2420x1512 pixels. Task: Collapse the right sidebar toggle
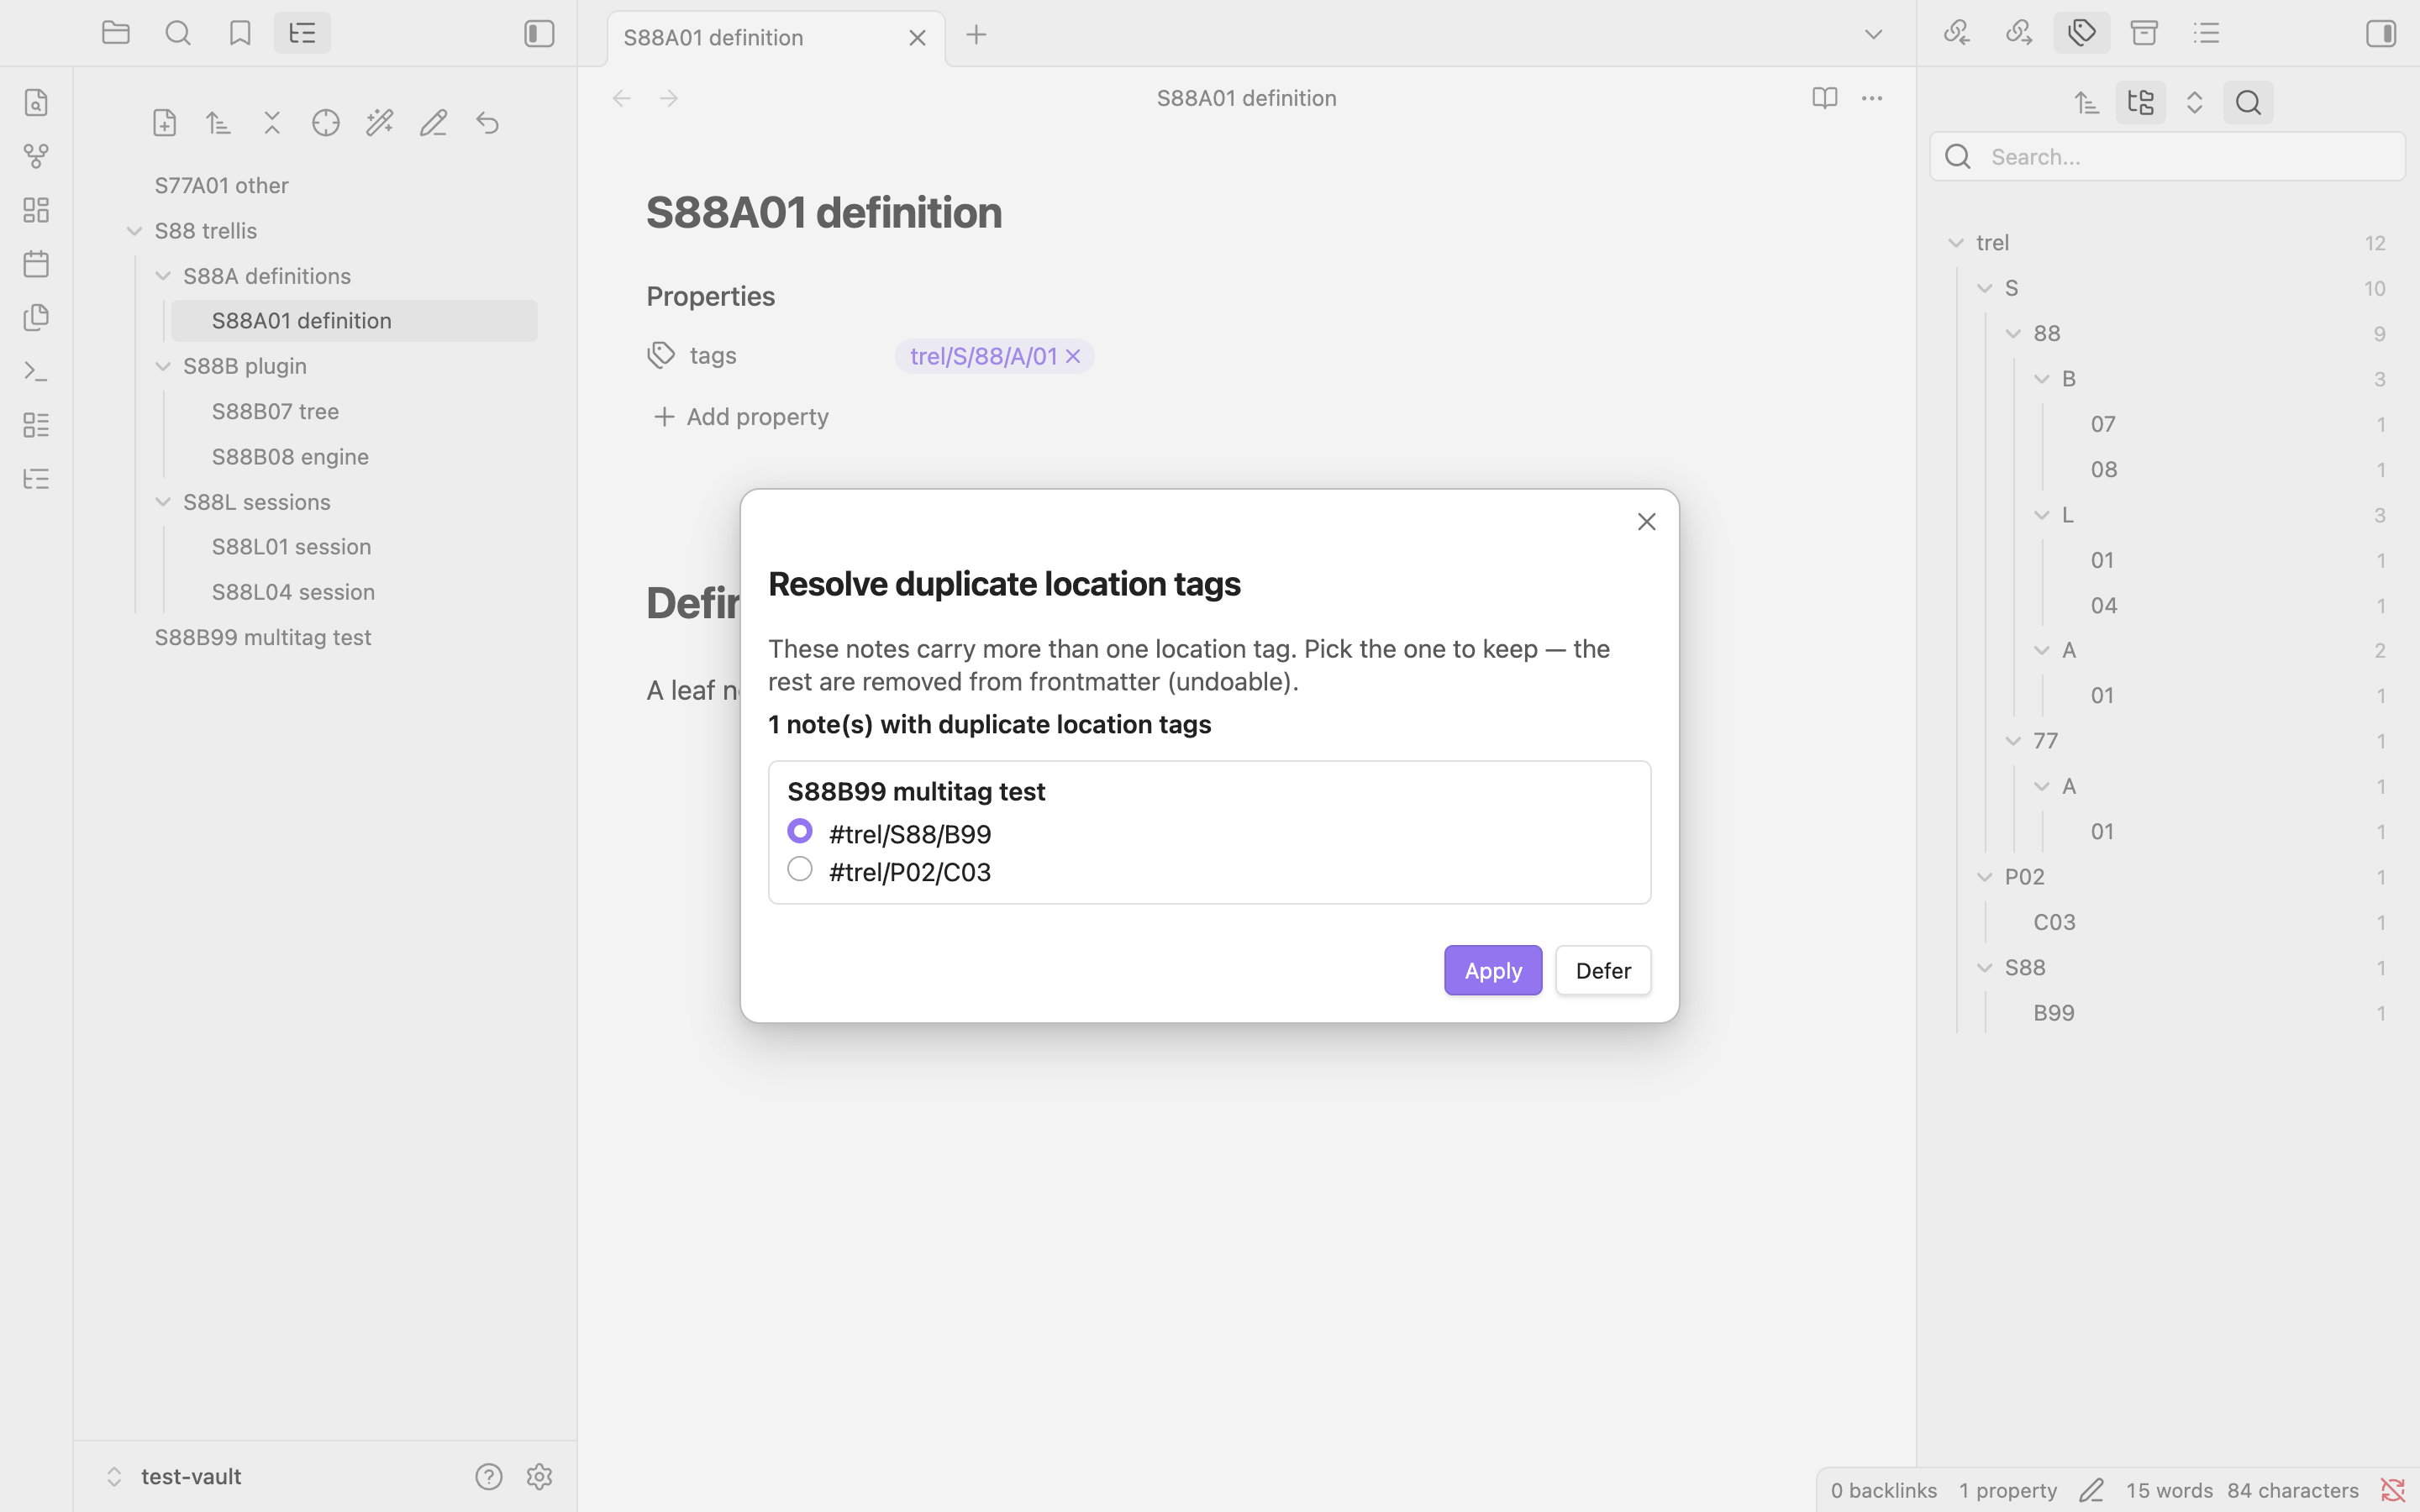(2381, 34)
